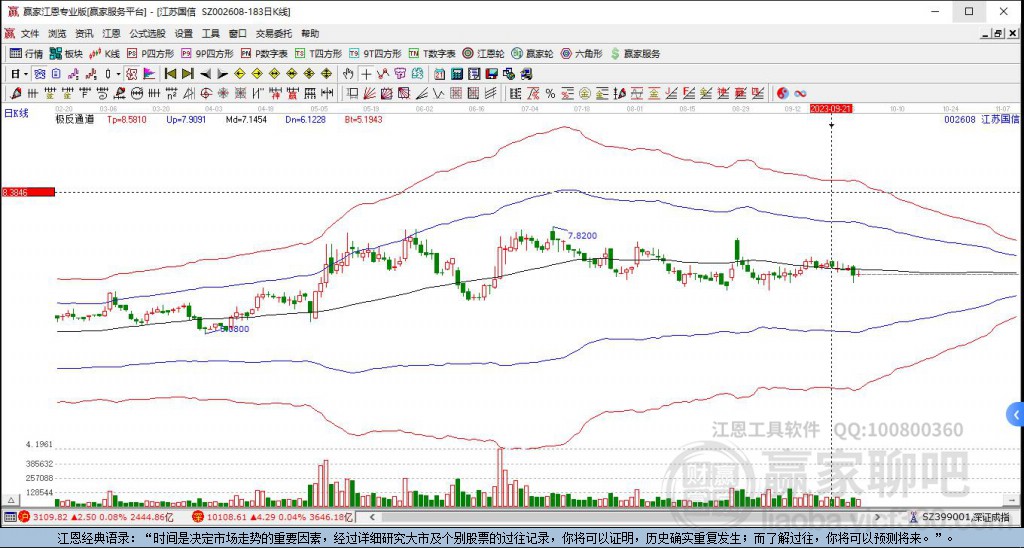Image resolution: width=1024 pixels, height=548 pixels.
Task: Click the Bt=5.1943 indicator value
Action: coord(364,120)
